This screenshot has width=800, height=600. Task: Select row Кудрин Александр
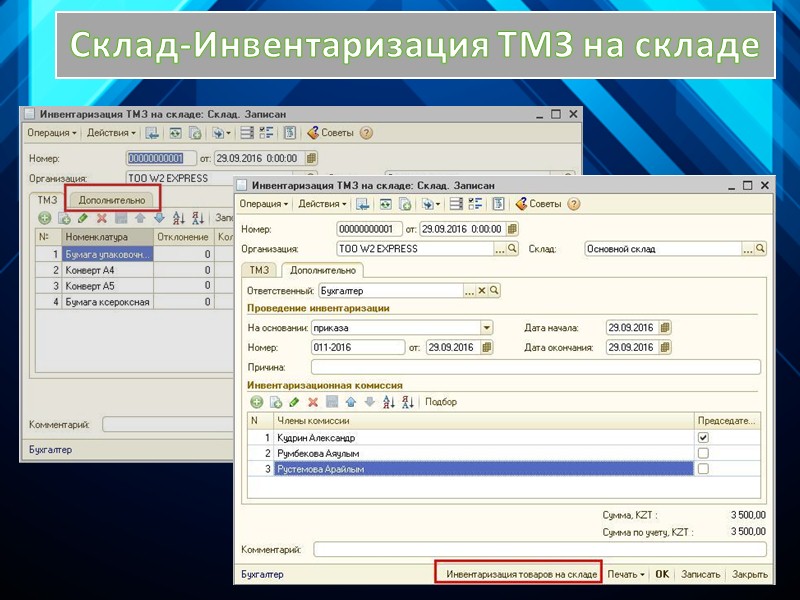coord(504,437)
